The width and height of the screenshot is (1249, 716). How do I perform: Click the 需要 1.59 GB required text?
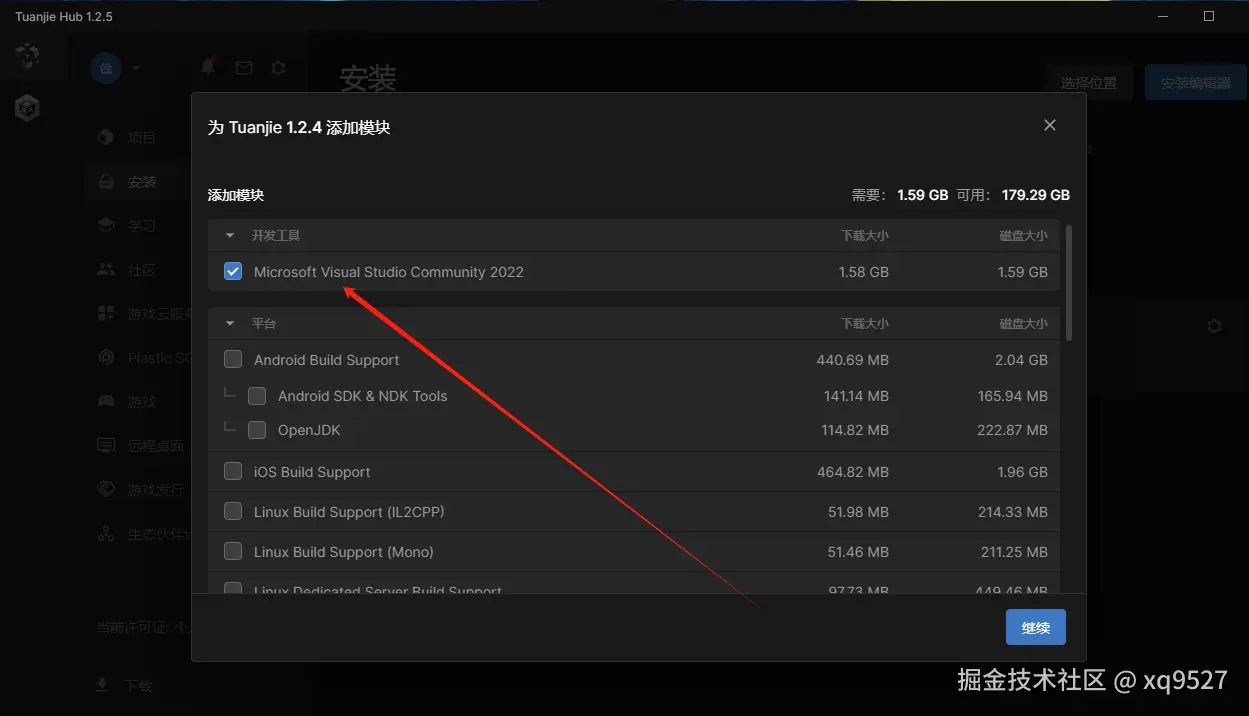pyautogui.click(x=900, y=195)
